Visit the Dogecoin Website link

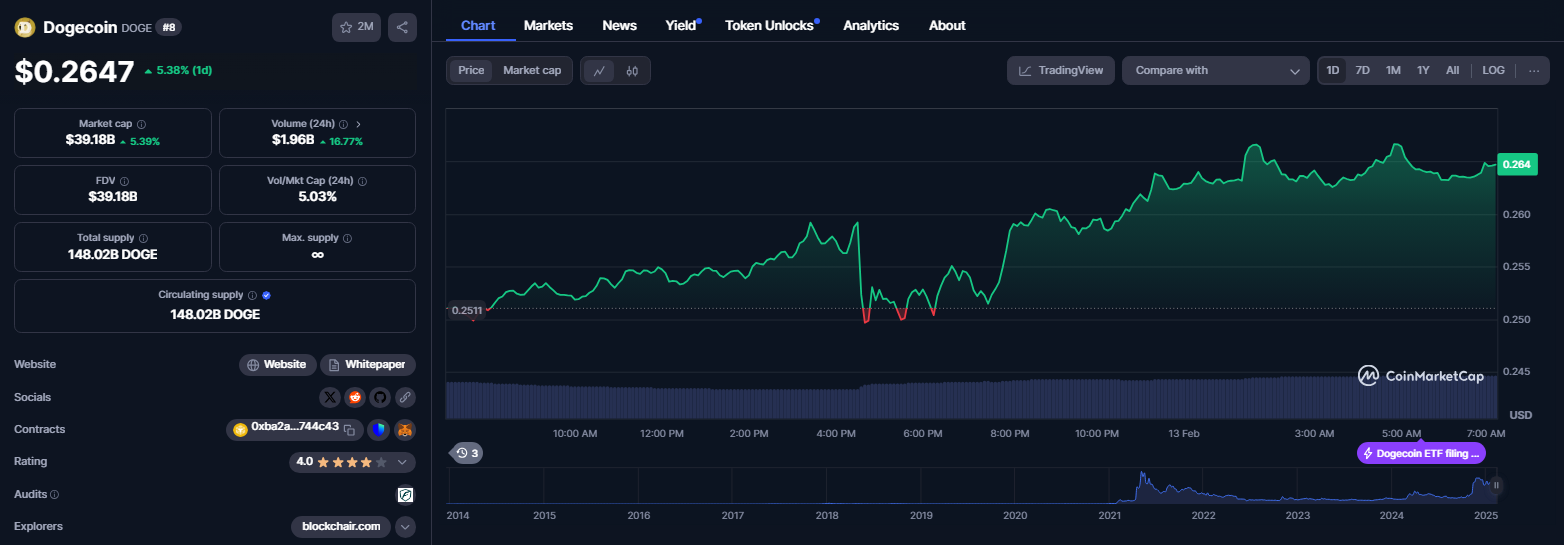(x=277, y=365)
